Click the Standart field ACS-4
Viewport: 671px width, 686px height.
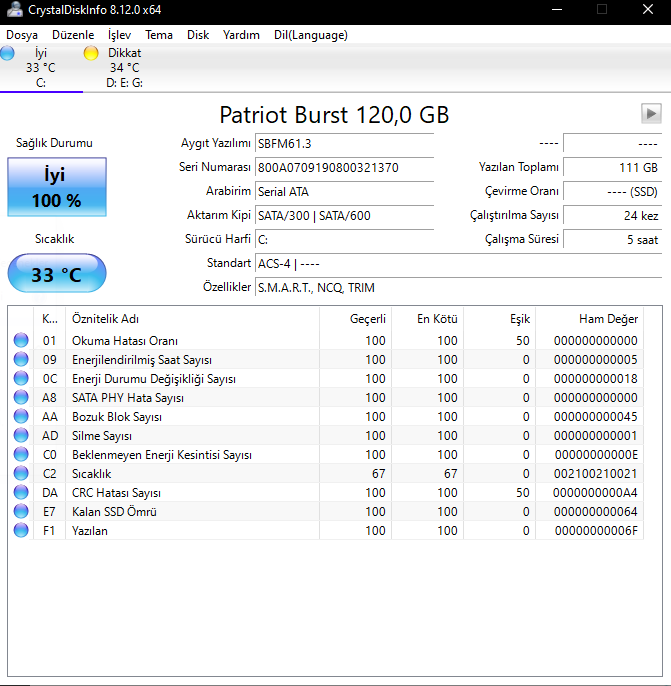click(458, 264)
